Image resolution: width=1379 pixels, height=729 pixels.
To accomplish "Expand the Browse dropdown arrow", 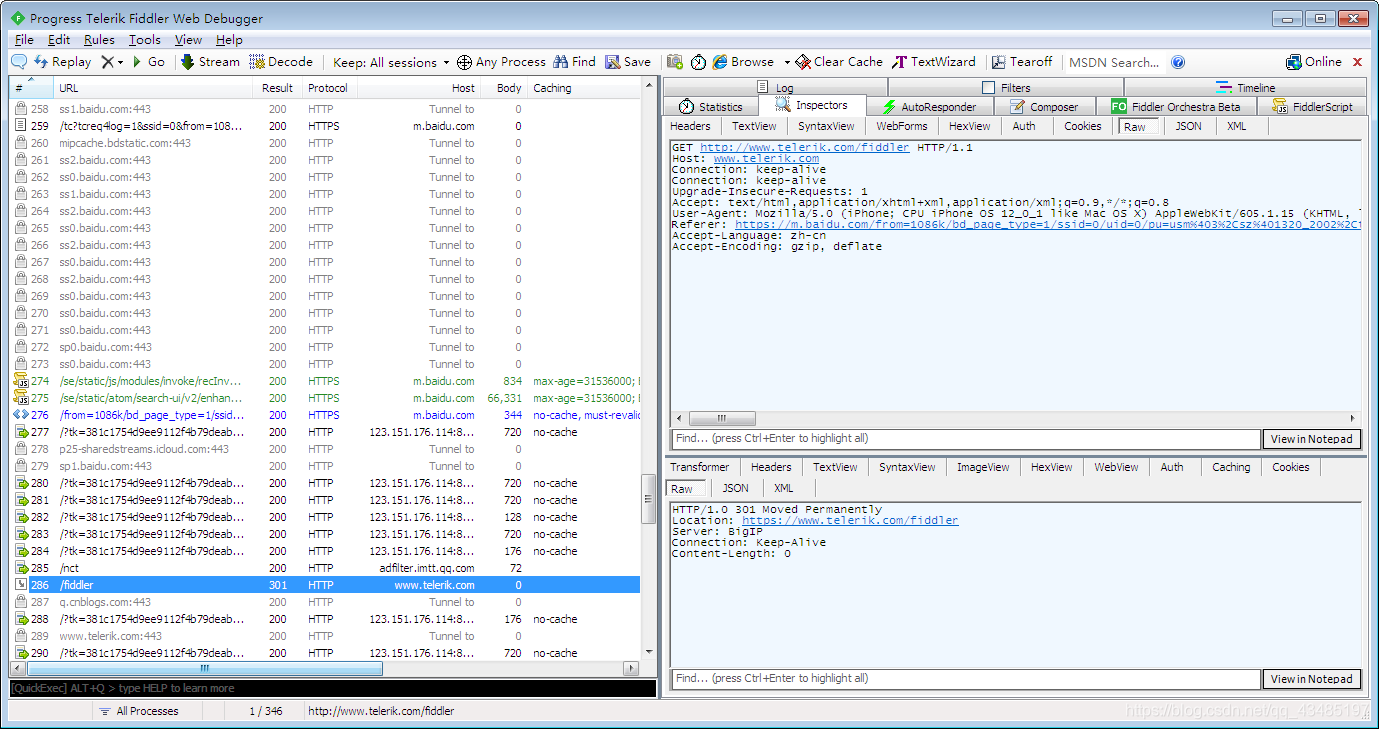I will (787, 62).
